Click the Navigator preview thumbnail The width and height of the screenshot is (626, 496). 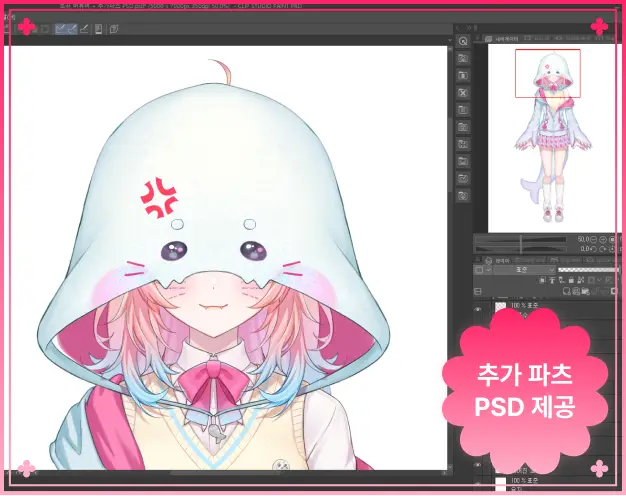click(x=553, y=138)
